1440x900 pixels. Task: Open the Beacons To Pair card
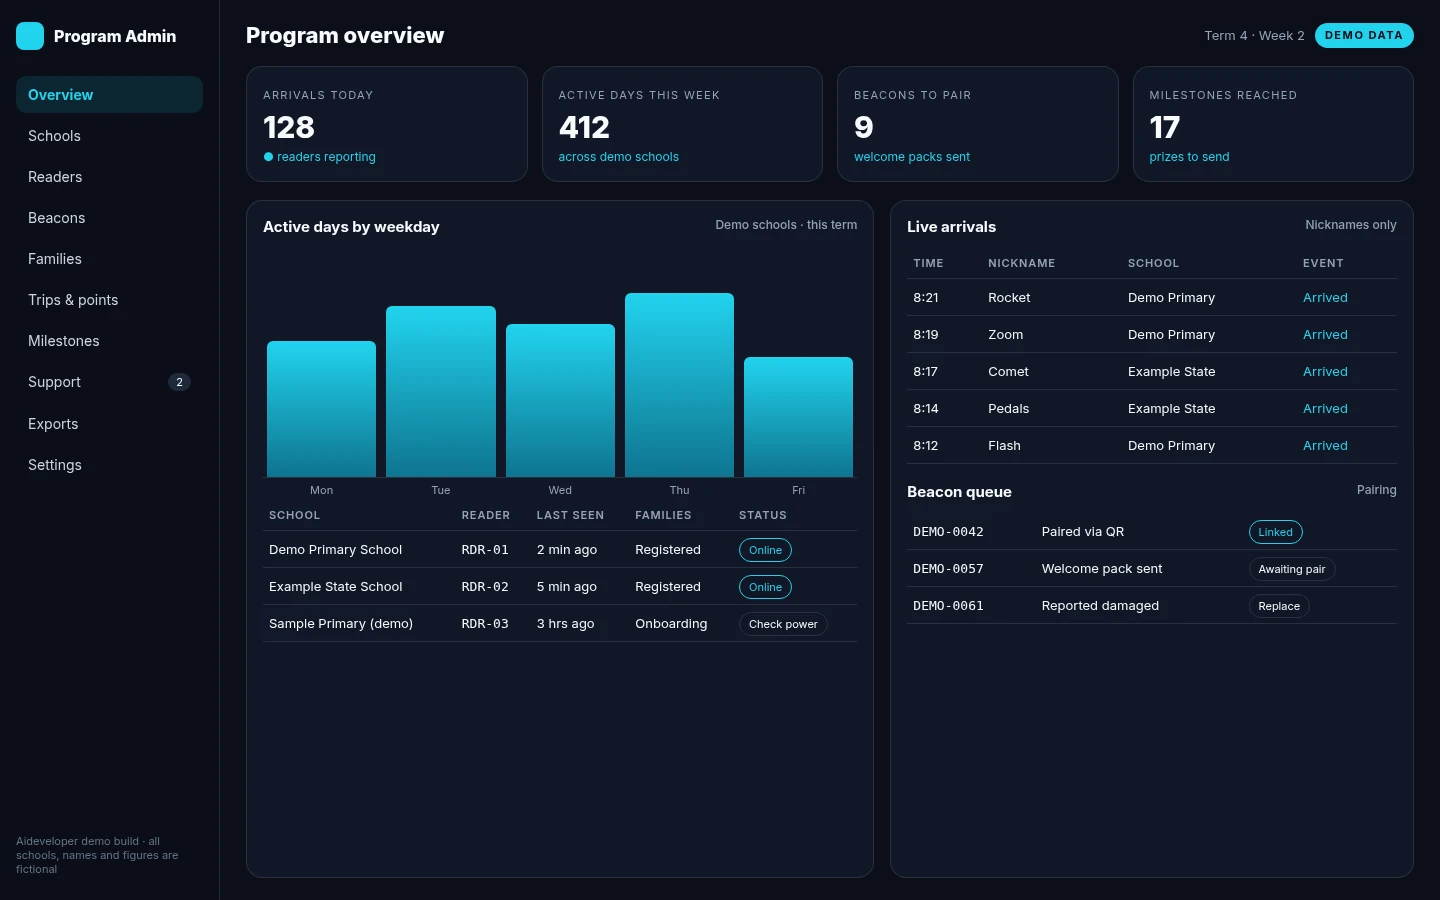point(977,124)
